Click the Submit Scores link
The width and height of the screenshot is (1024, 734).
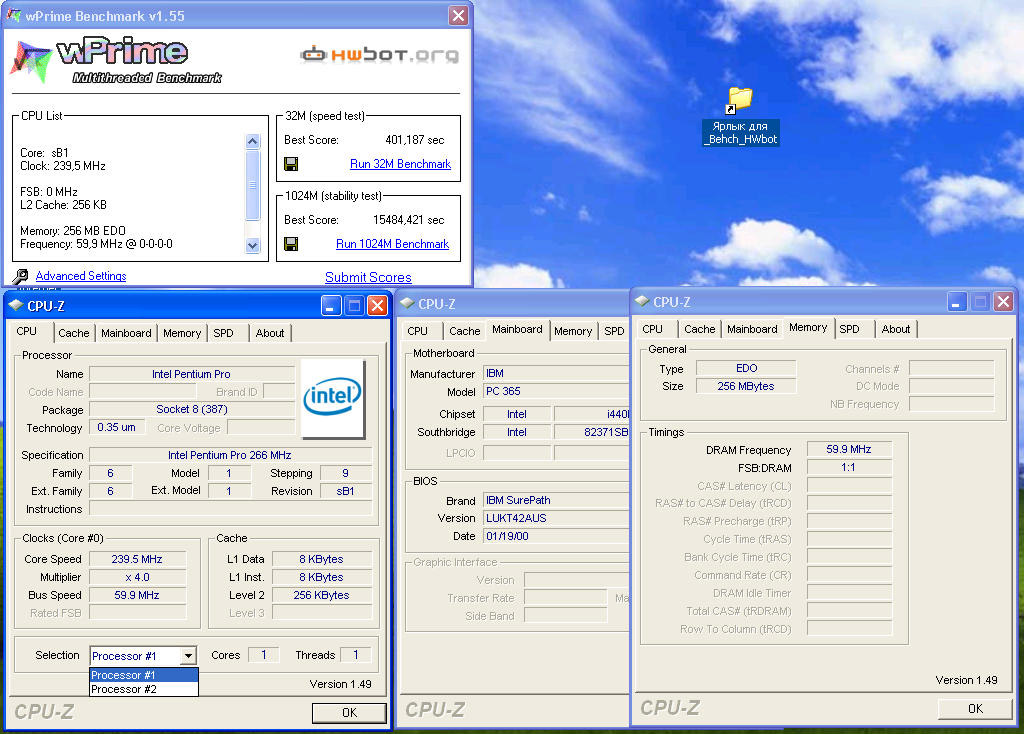coord(368,277)
